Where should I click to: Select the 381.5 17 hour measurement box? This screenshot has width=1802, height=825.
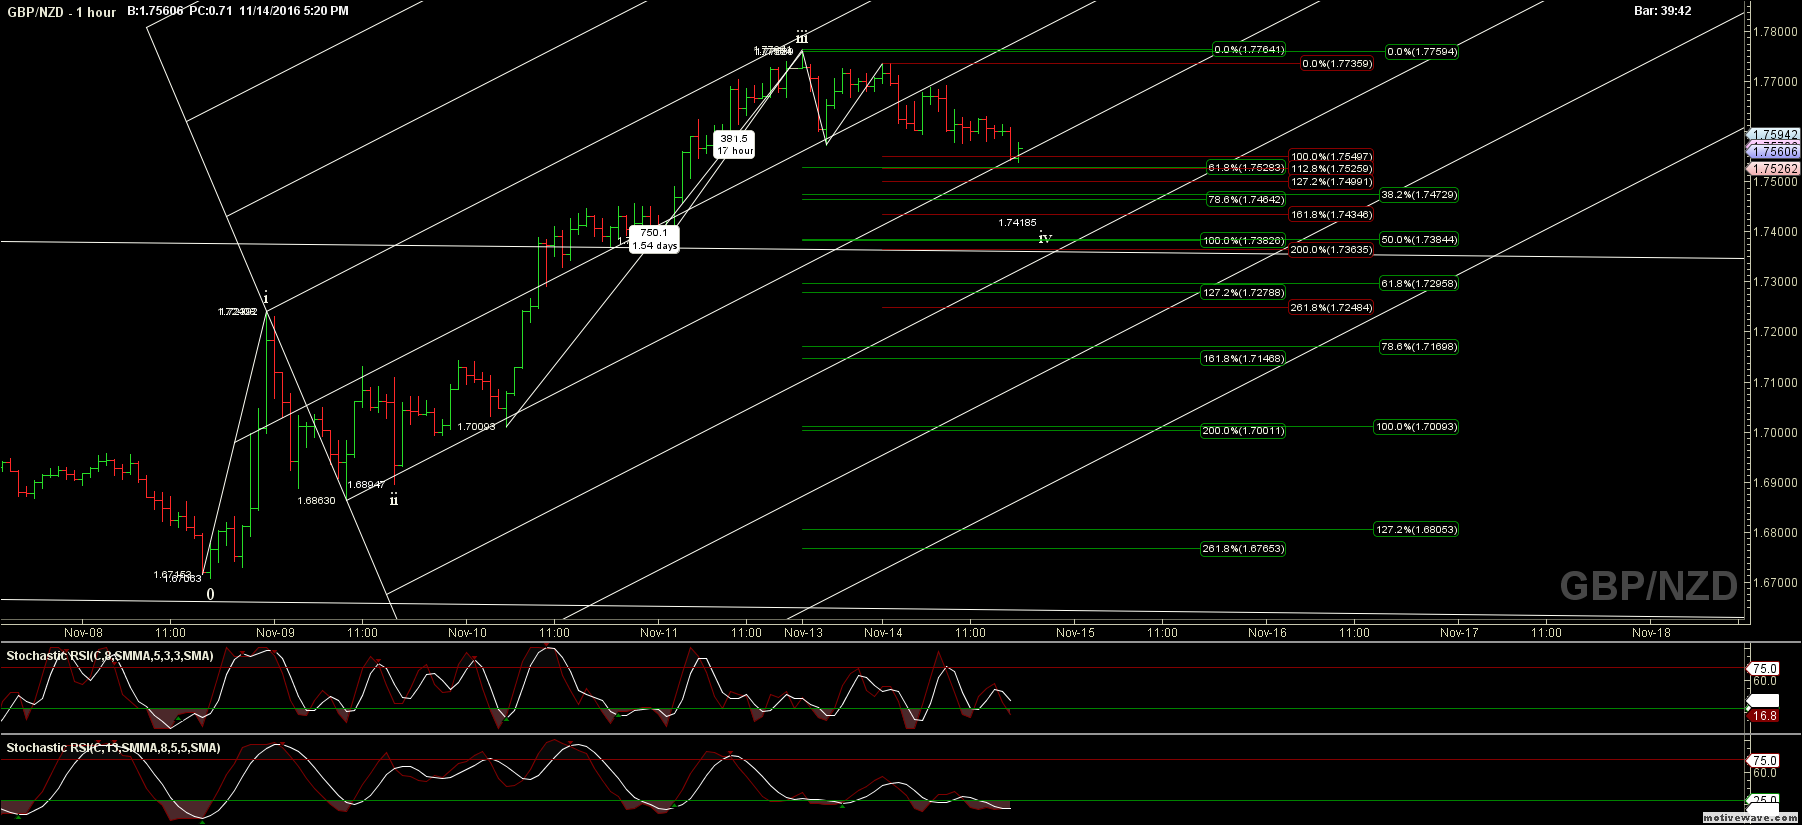735,145
